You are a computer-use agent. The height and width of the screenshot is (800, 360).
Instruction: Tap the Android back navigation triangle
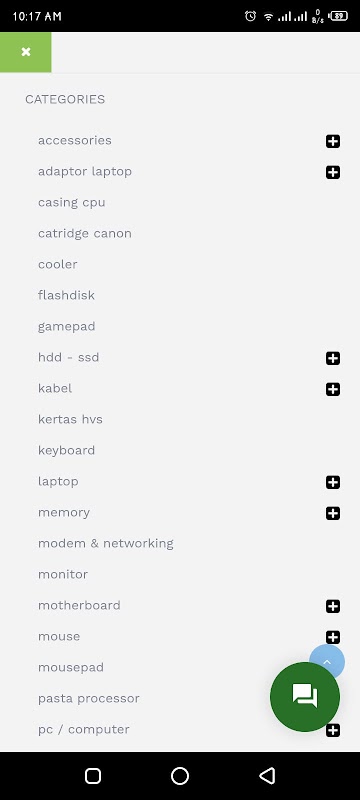coord(267,776)
